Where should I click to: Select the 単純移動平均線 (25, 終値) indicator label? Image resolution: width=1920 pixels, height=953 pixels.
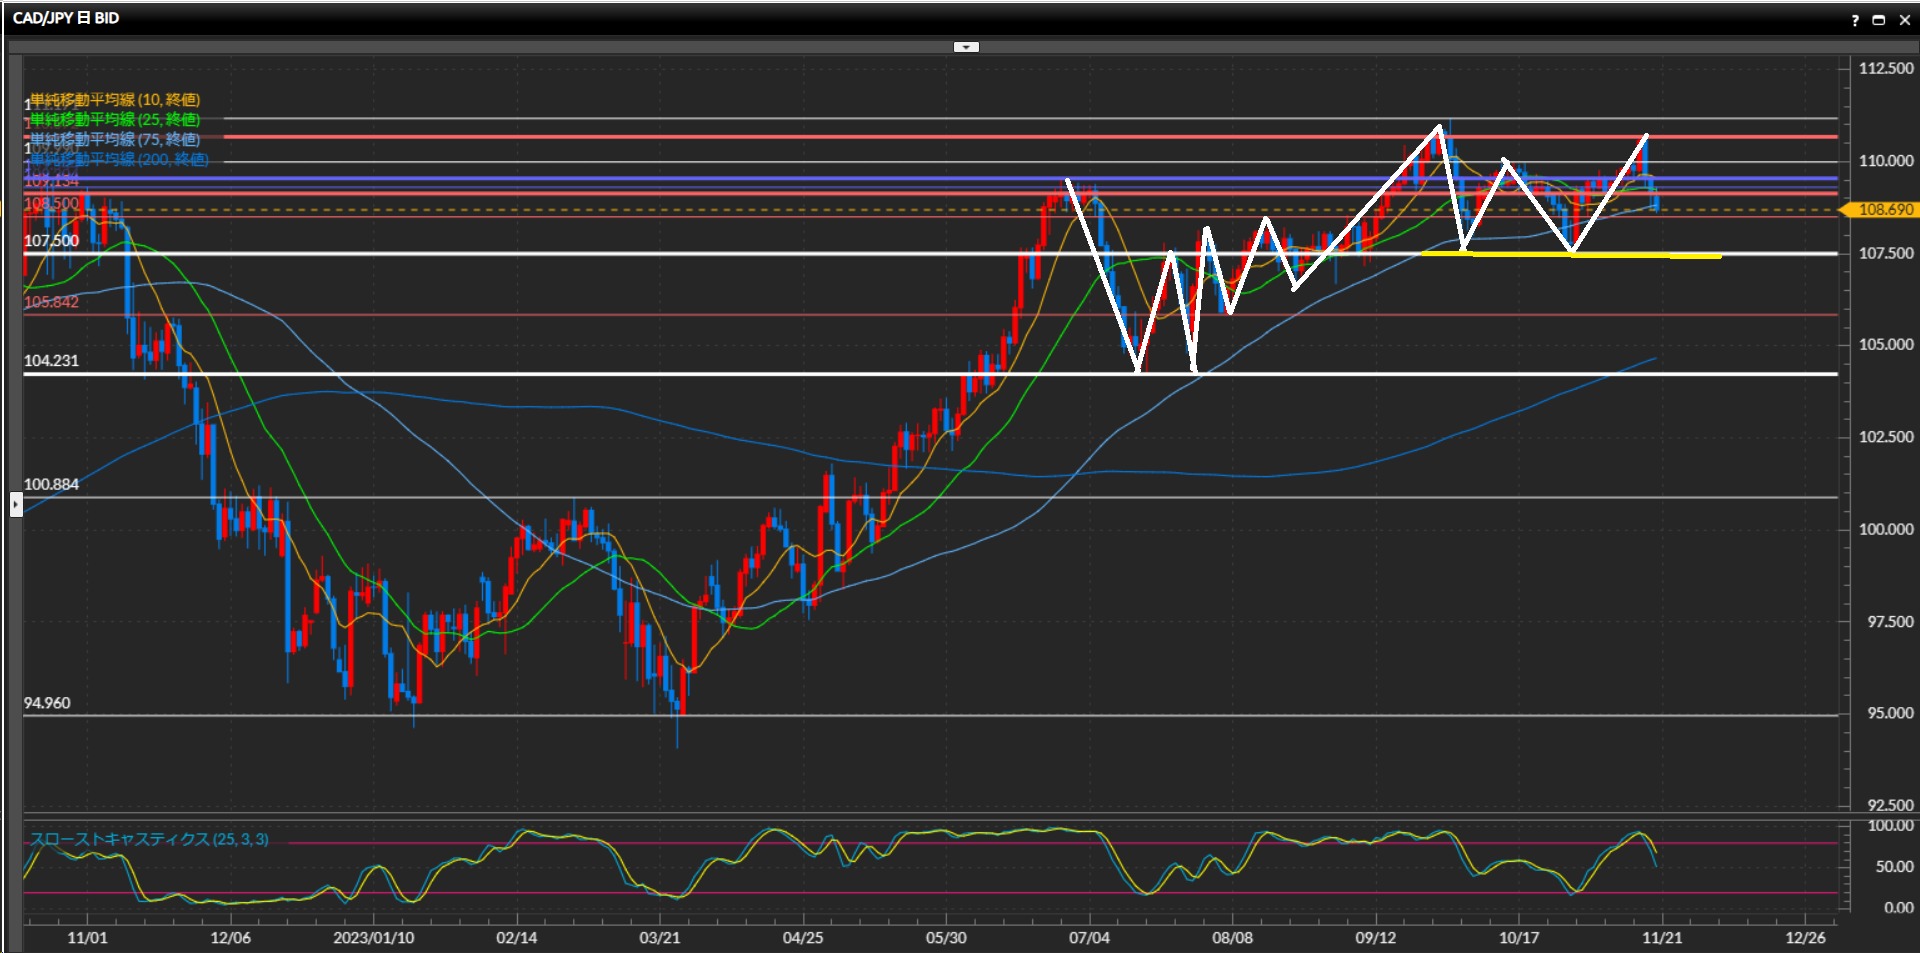pyautogui.click(x=115, y=120)
